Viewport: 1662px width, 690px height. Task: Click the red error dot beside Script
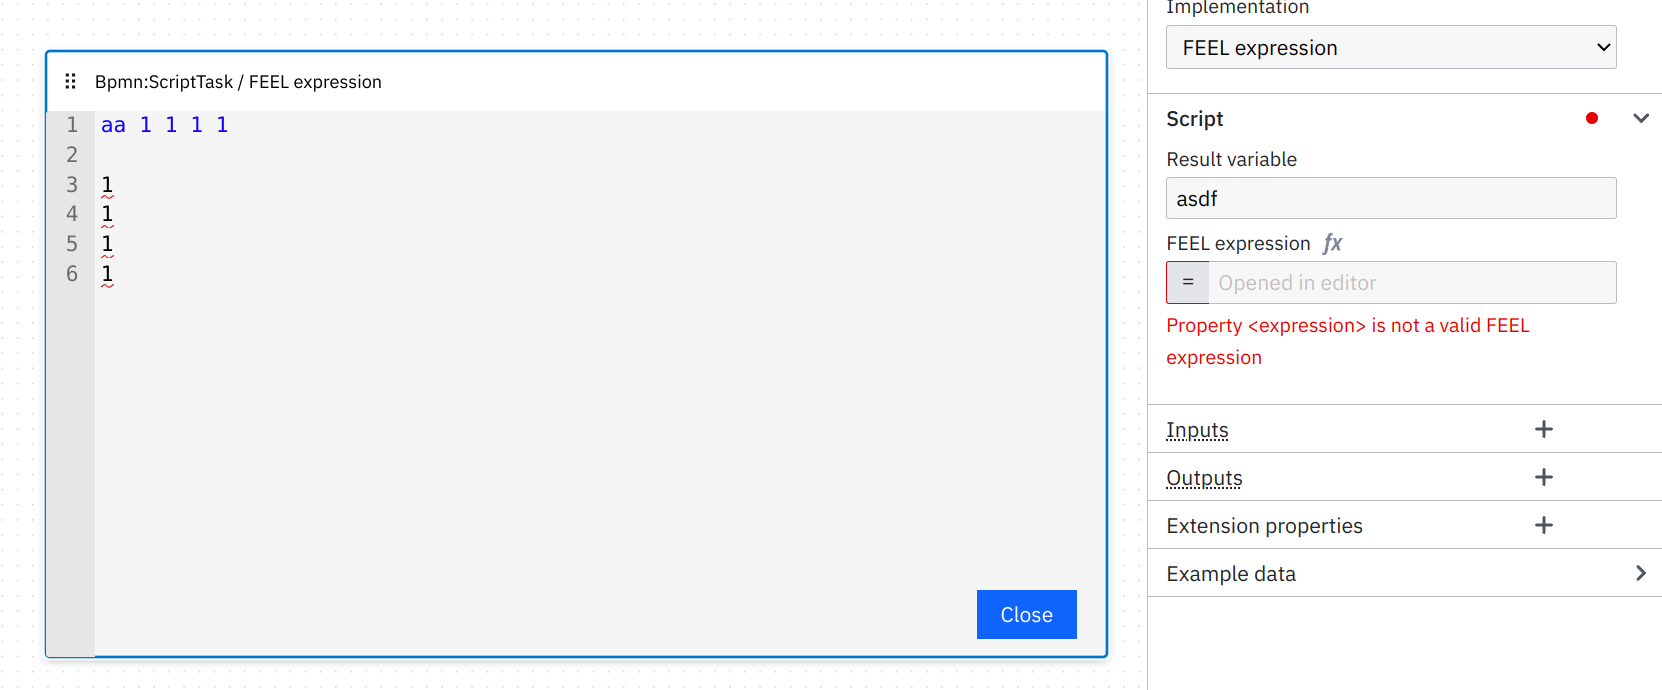tap(1592, 118)
